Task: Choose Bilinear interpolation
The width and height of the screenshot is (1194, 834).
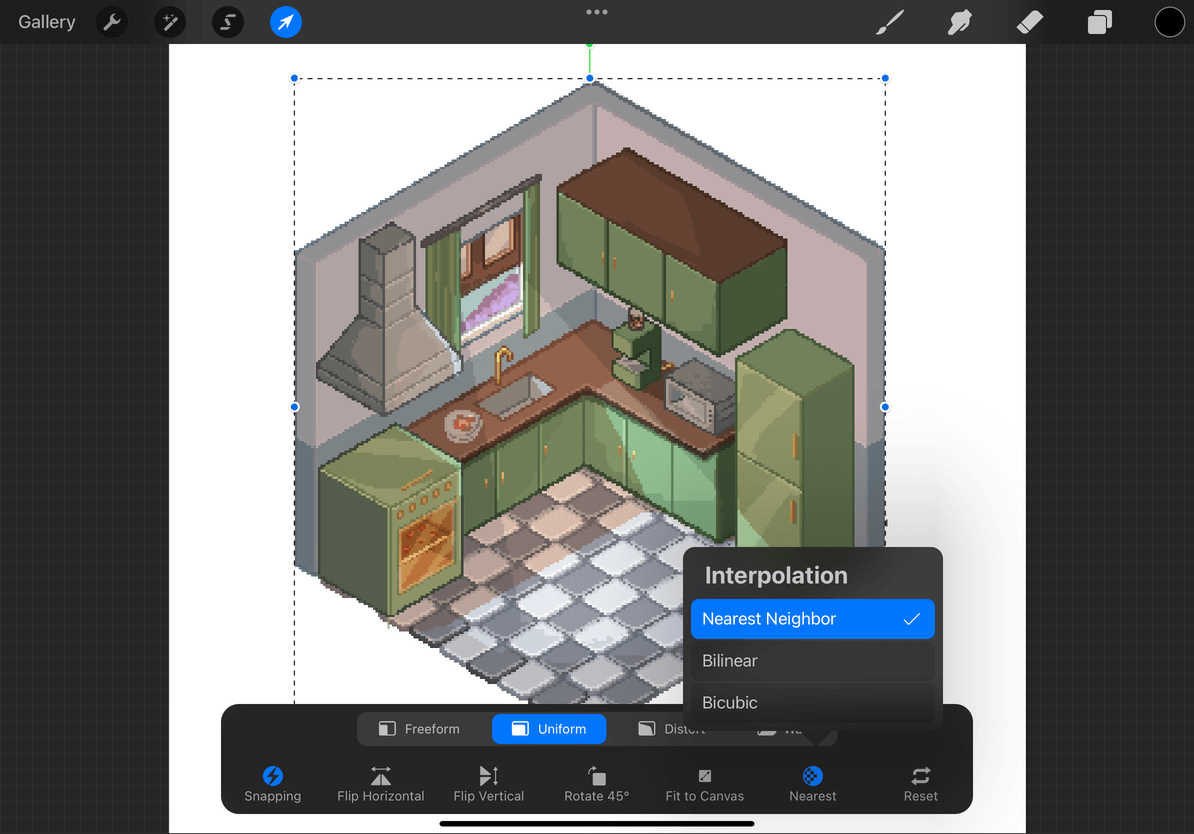Action: pyautogui.click(x=812, y=660)
